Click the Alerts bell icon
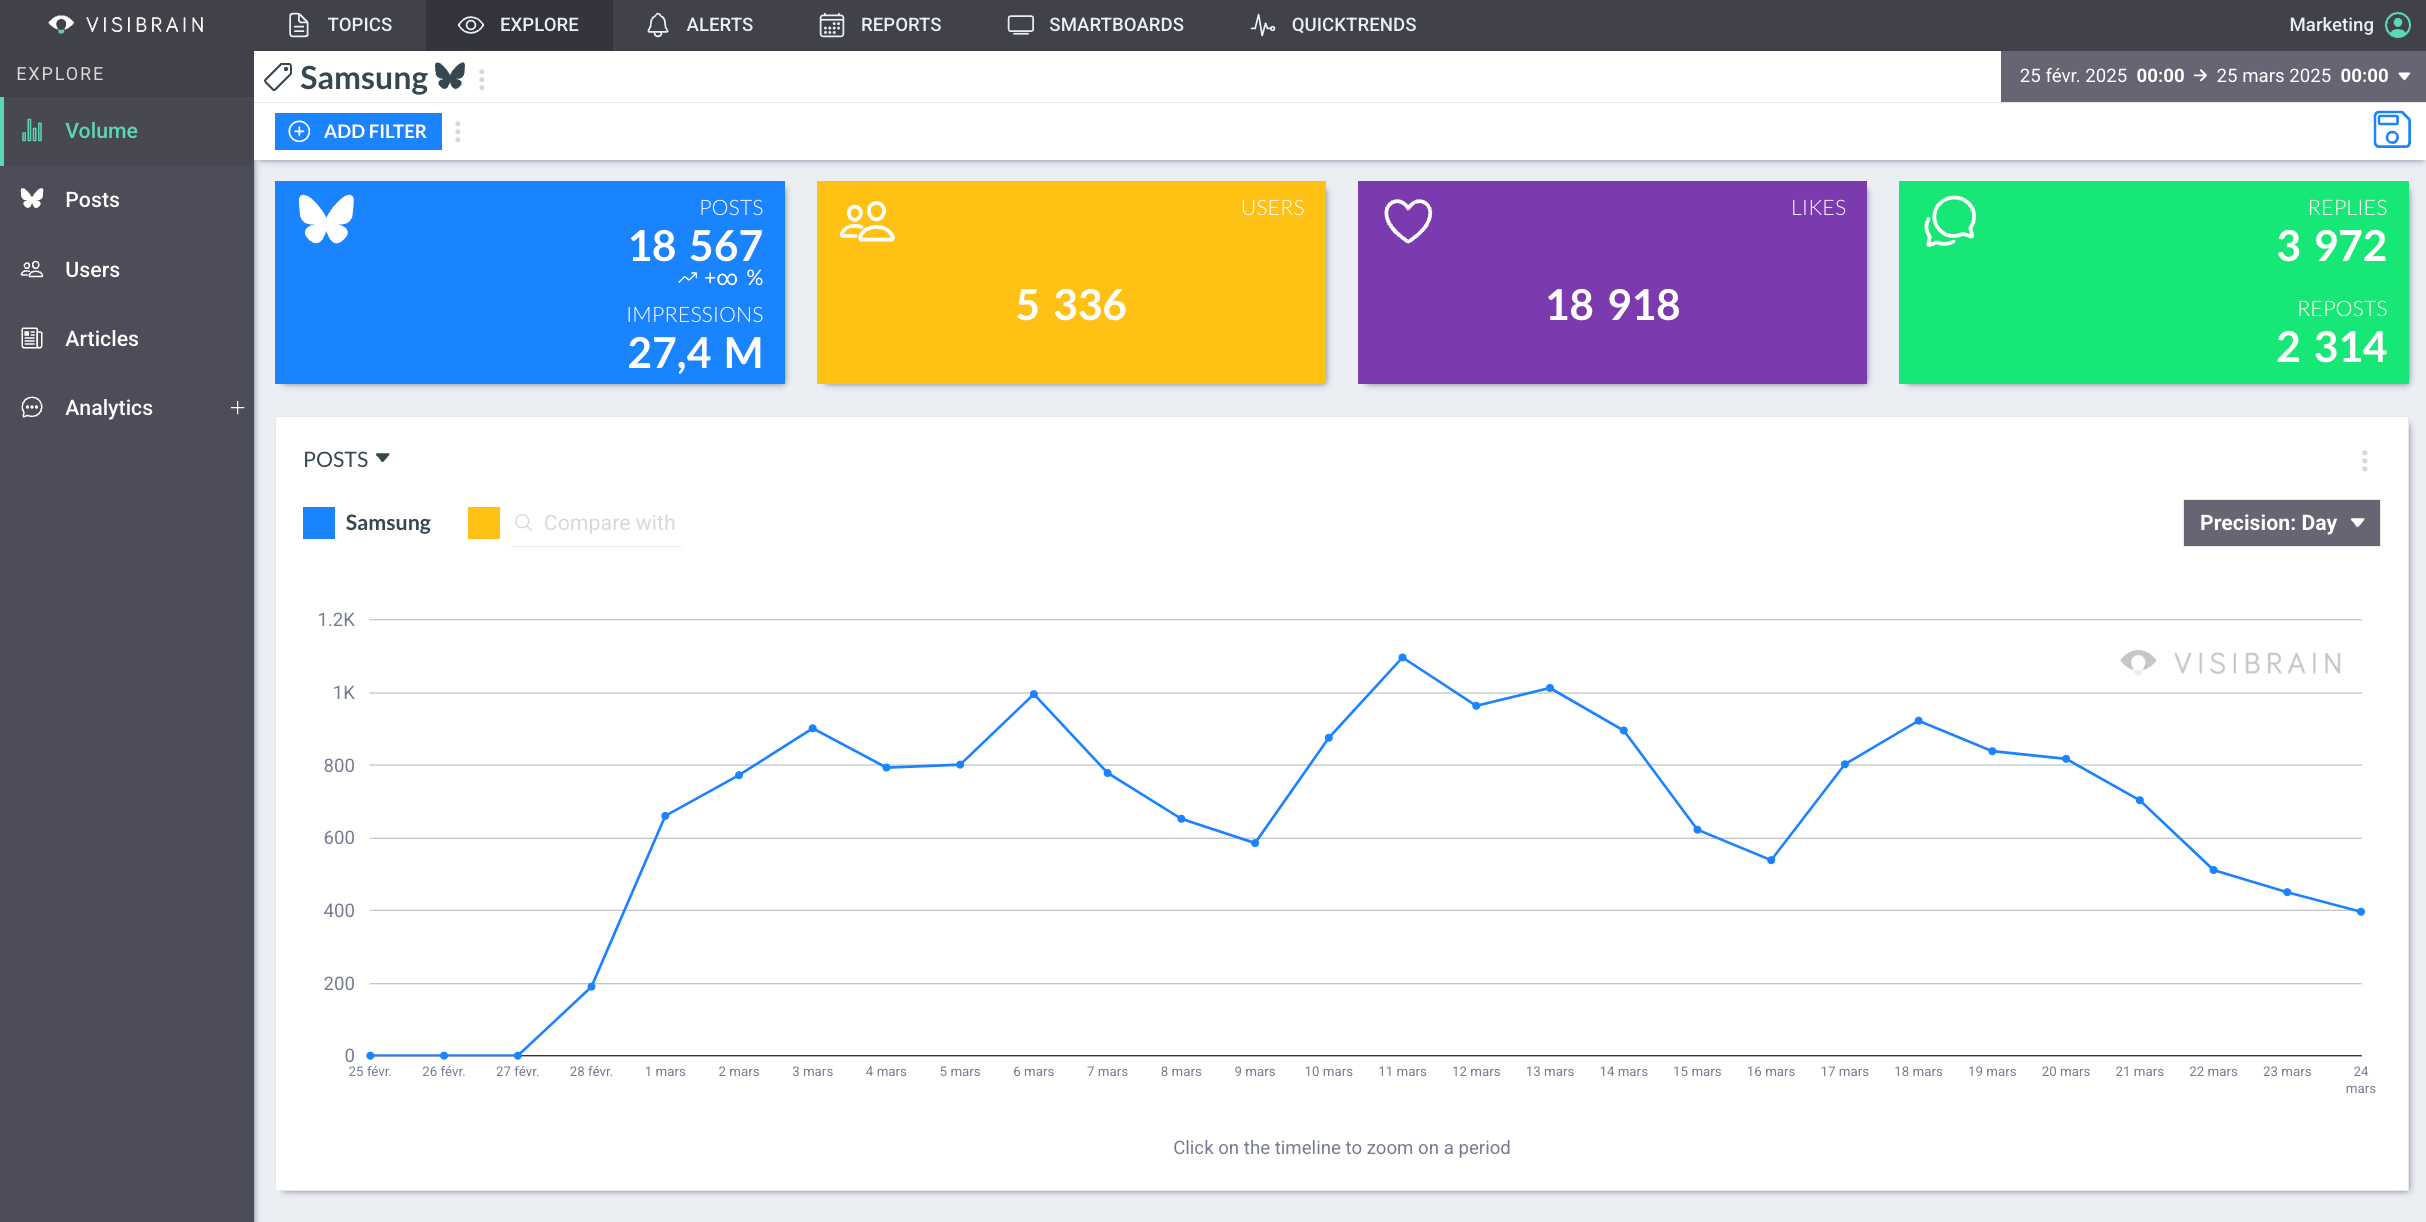This screenshot has width=2426, height=1222. (x=657, y=25)
